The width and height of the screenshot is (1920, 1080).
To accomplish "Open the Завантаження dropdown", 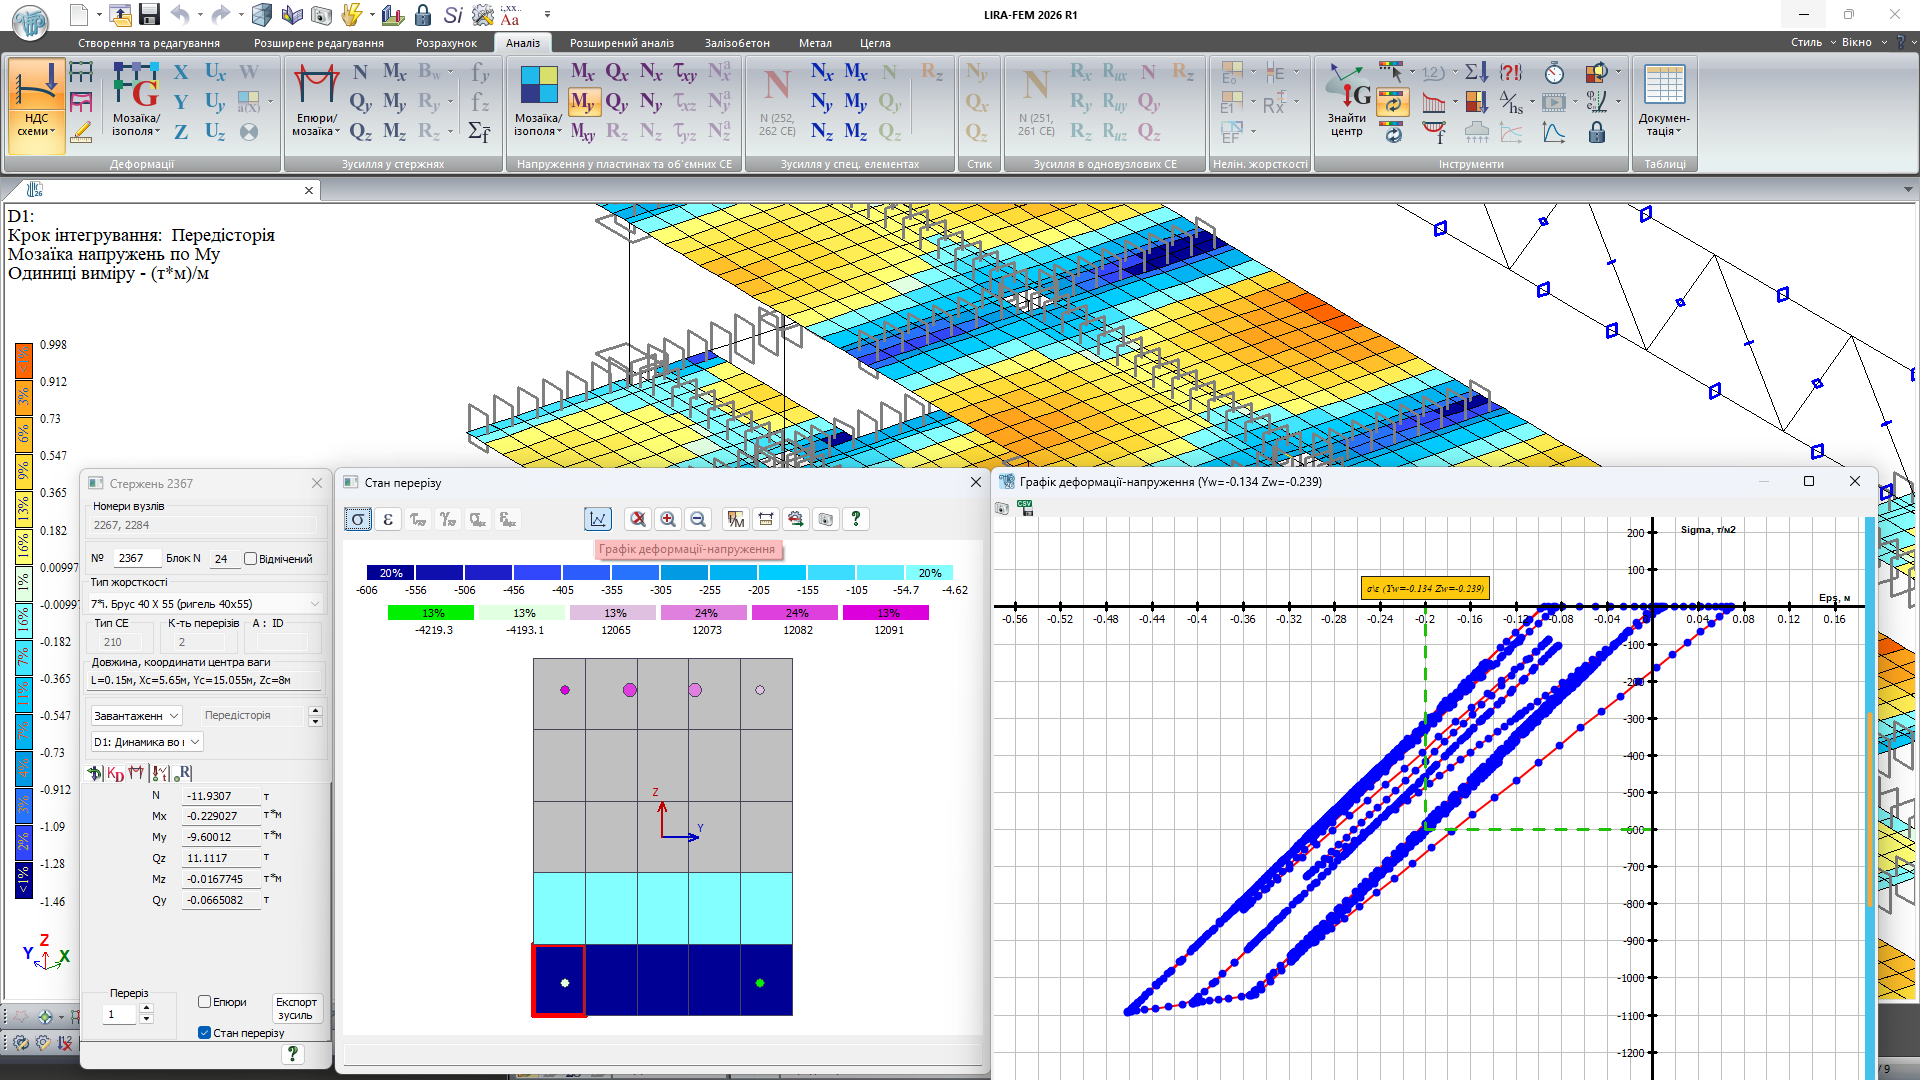I will (137, 716).
